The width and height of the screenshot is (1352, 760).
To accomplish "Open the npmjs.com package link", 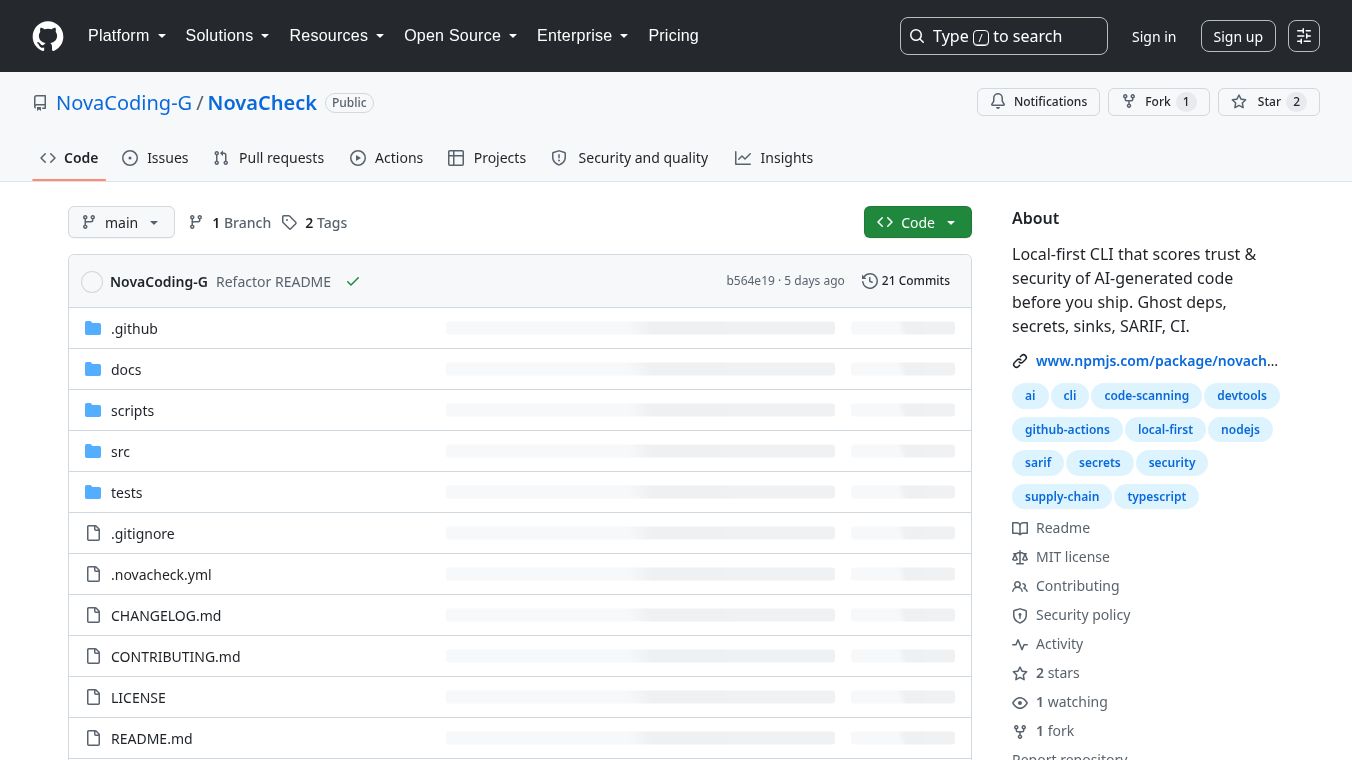I will click(1157, 361).
